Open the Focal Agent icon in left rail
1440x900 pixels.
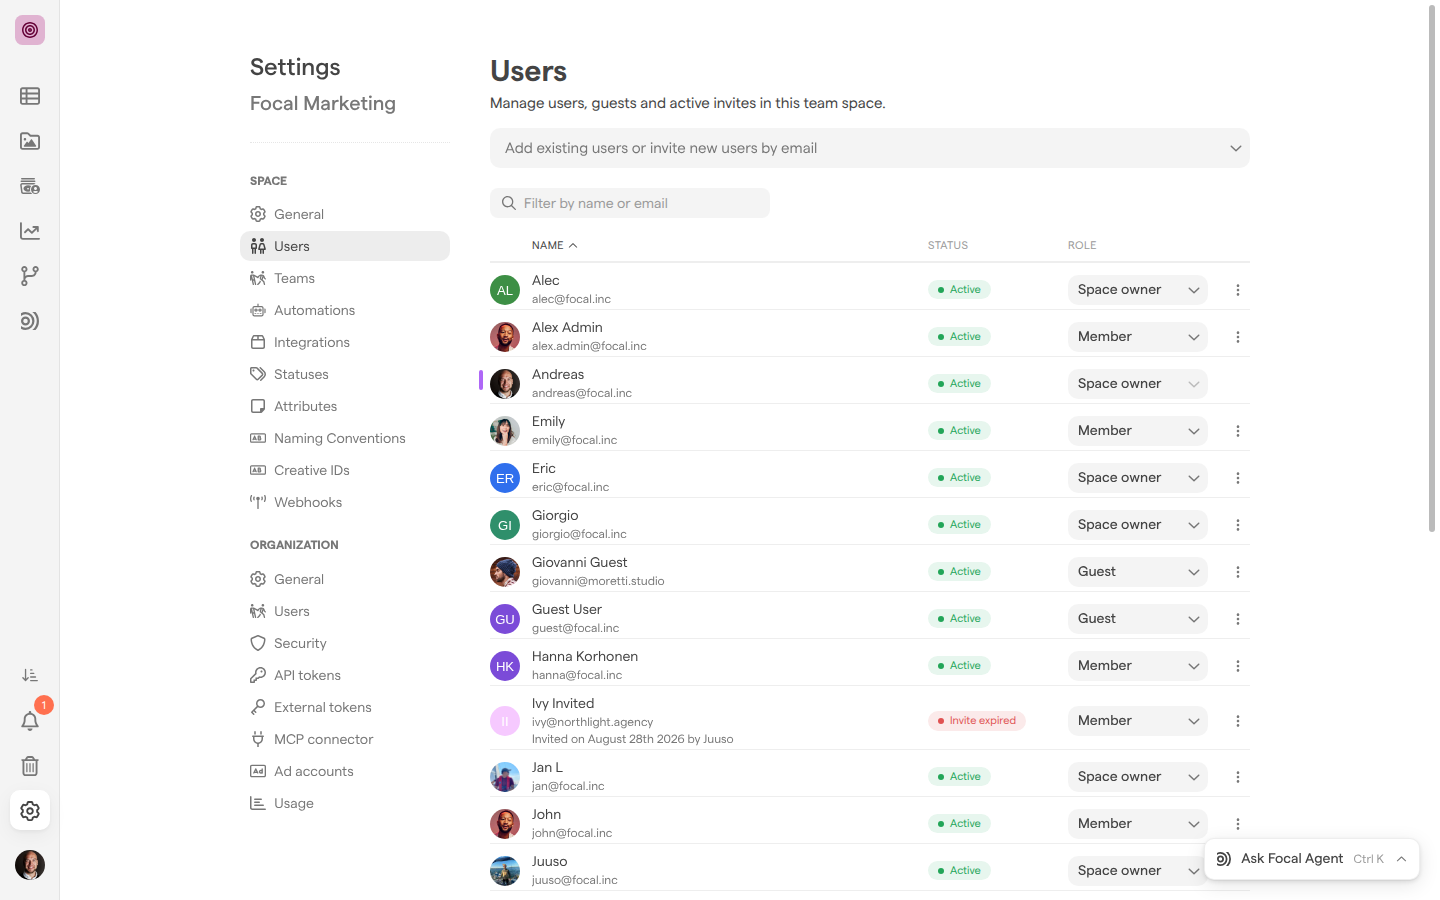pyautogui.click(x=30, y=321)
